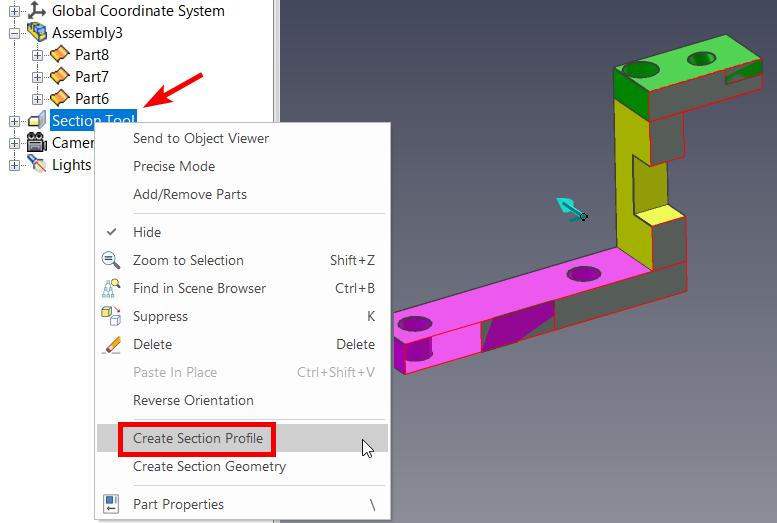The image size is (777, 523).
Task: Open Add/Remove Parts
Action: 190,194
